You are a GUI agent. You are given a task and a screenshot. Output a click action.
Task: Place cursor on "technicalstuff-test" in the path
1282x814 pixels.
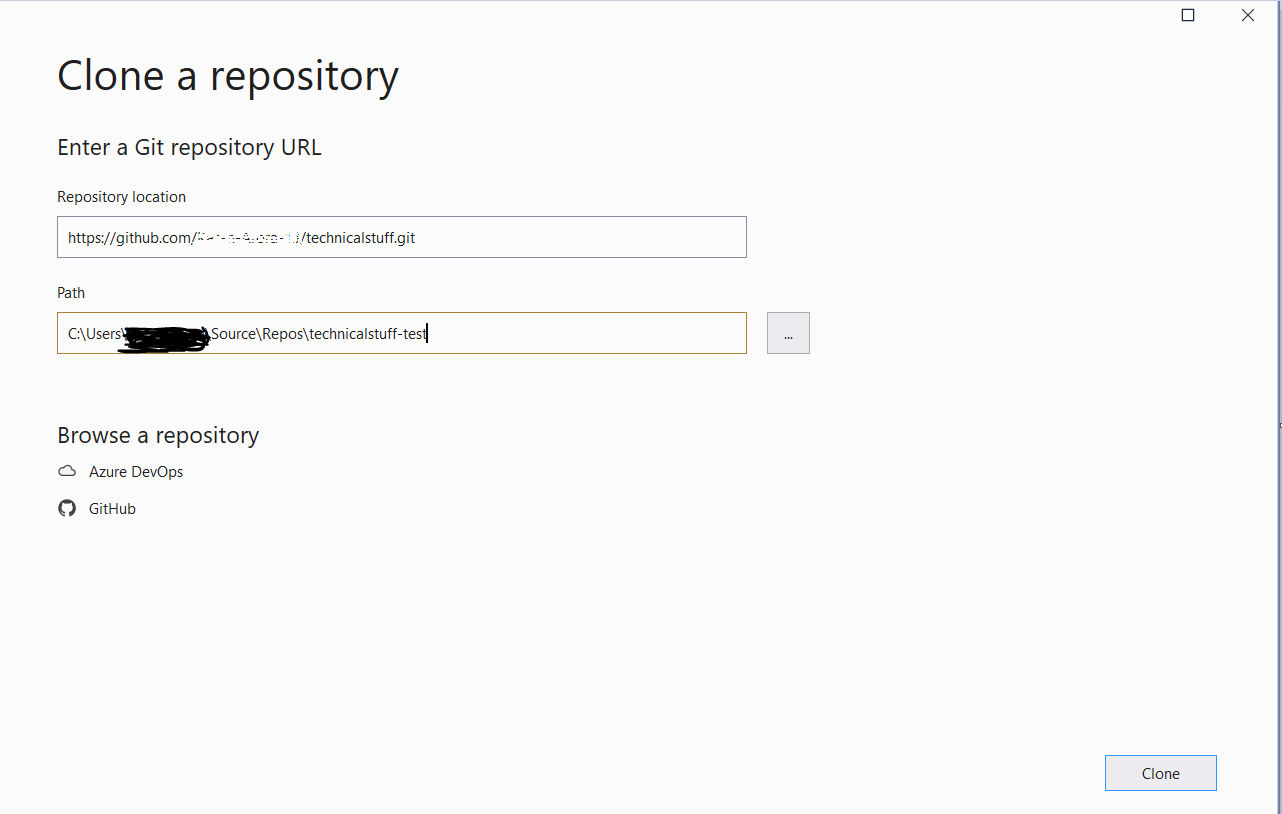tap(368, 334)
